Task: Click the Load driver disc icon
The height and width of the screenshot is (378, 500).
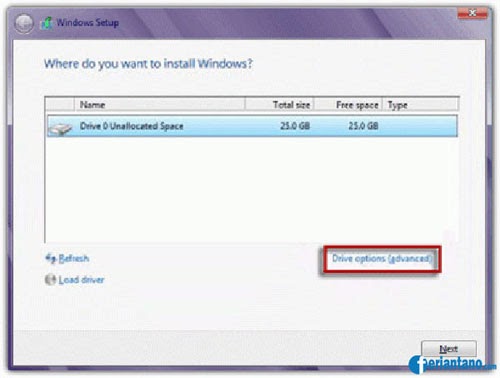Action: [x=51, y=279]
